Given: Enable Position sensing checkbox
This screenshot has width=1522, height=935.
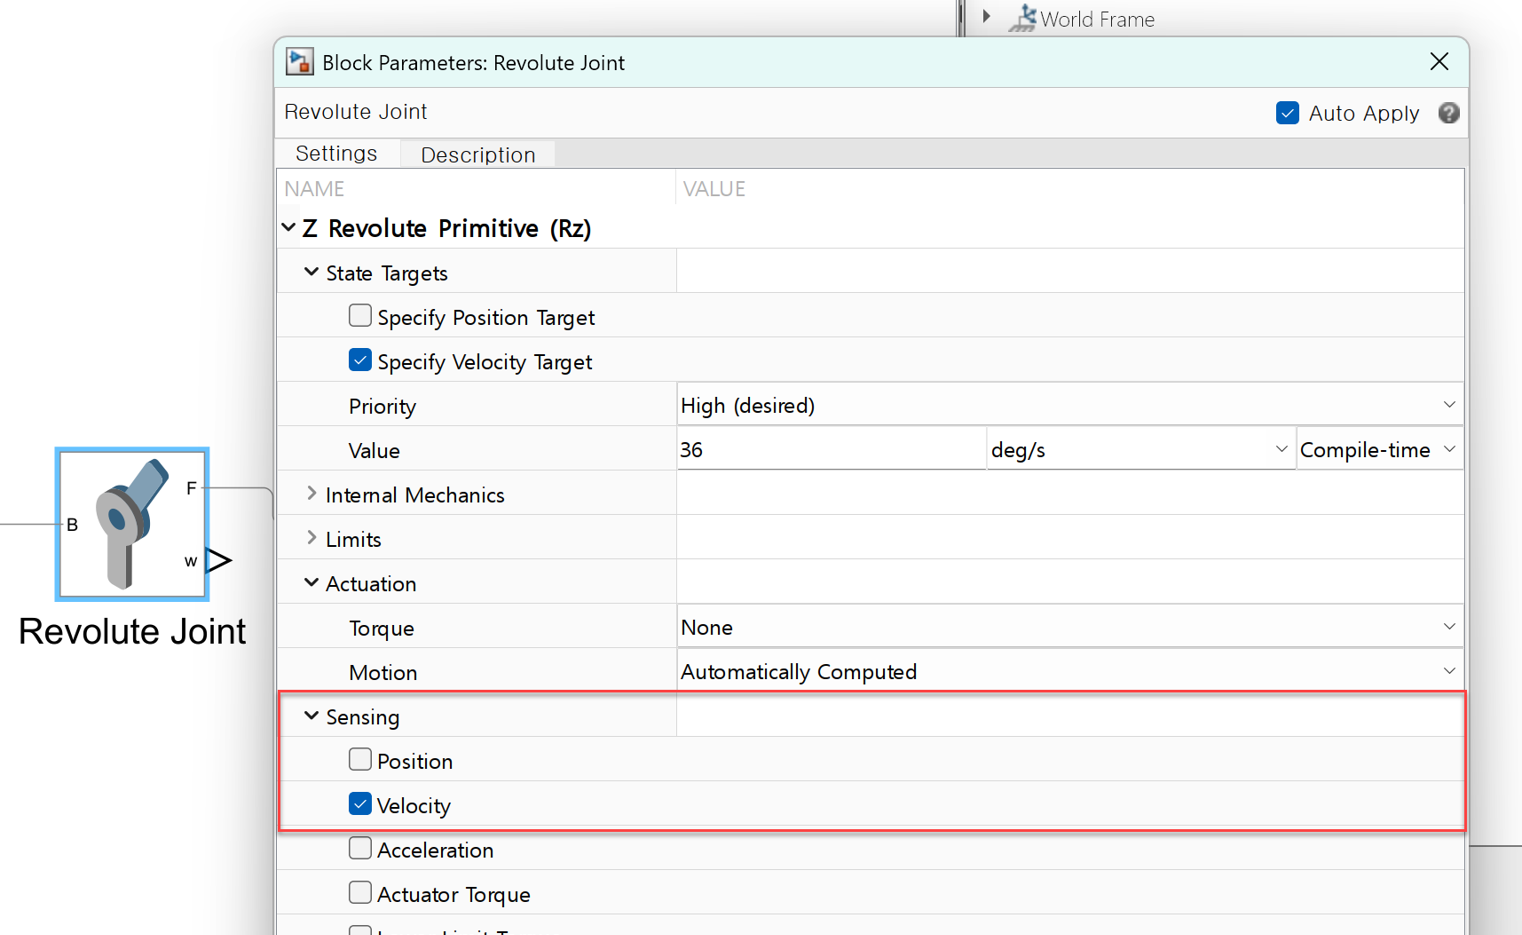Looking at the screenshot, I should pos(360,760).
